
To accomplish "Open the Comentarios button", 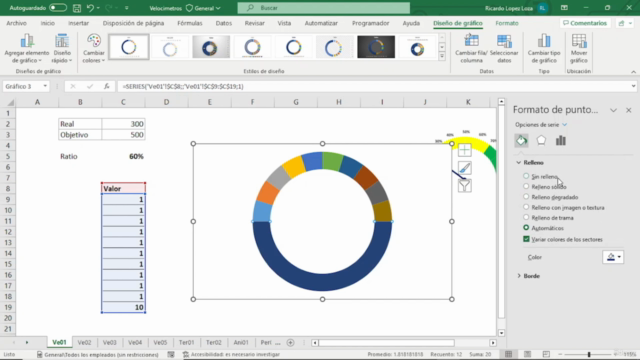I will 585,23.
